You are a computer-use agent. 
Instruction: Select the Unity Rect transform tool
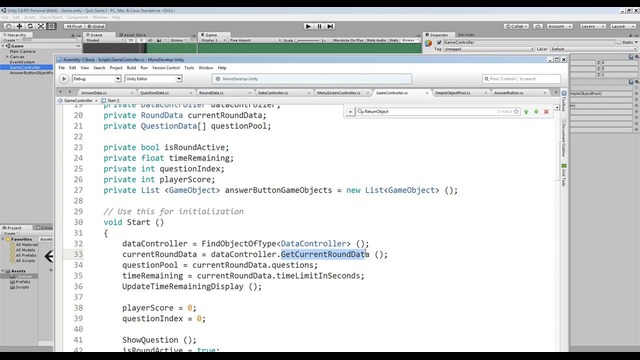click(51, 26)
